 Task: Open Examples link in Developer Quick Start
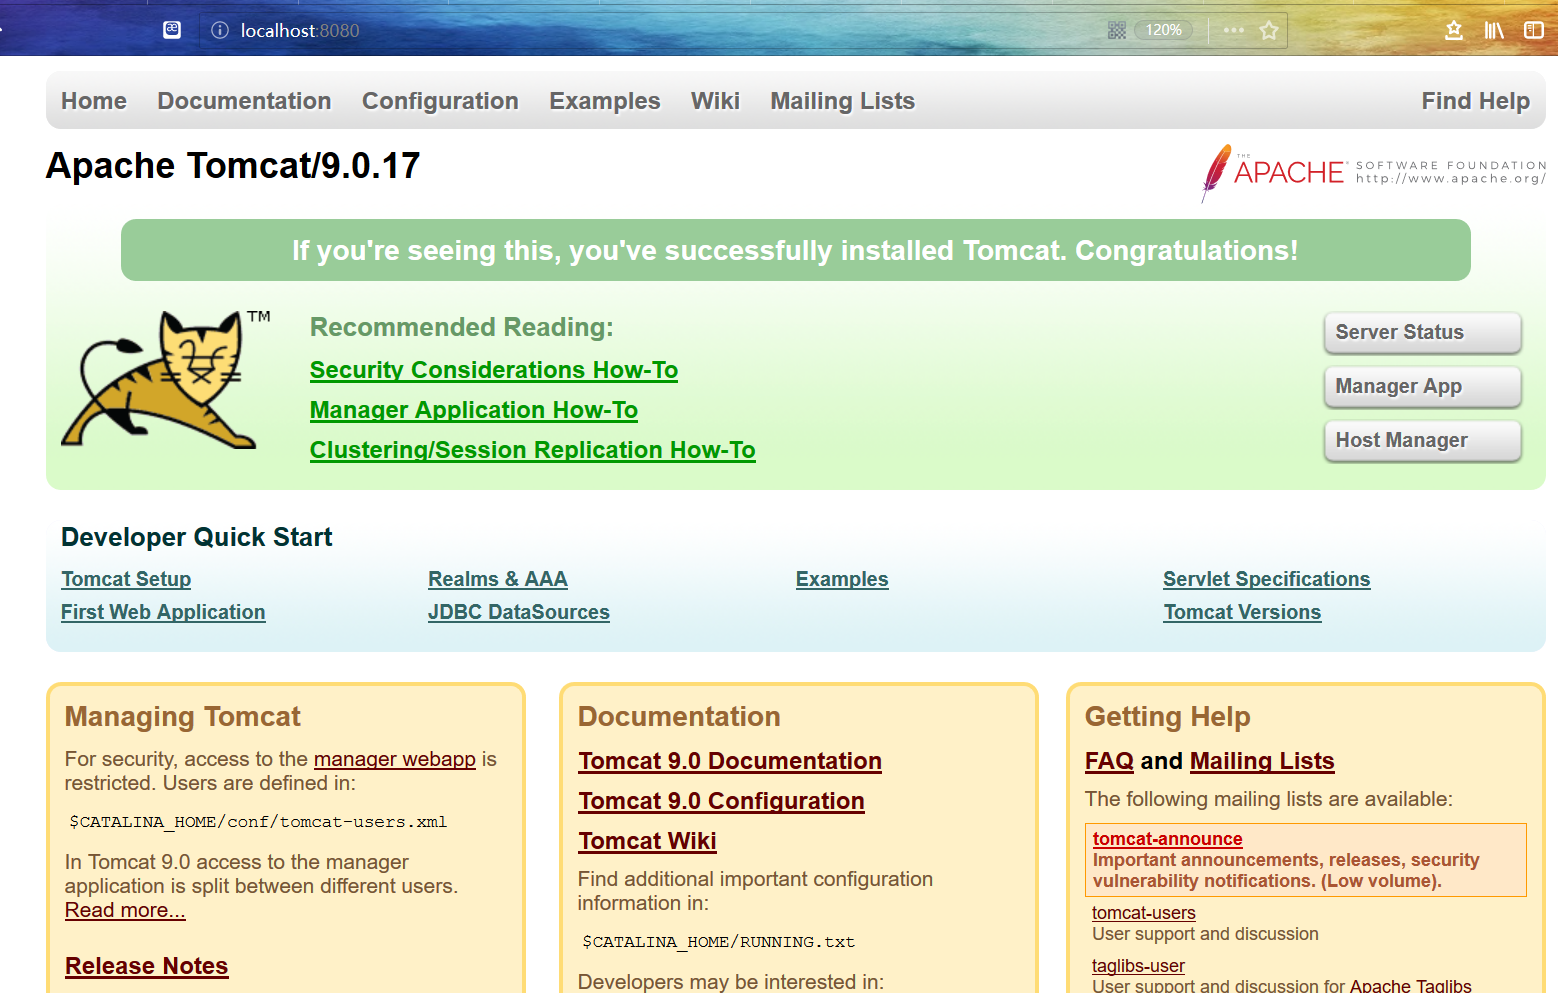click(x=842, y=579)
